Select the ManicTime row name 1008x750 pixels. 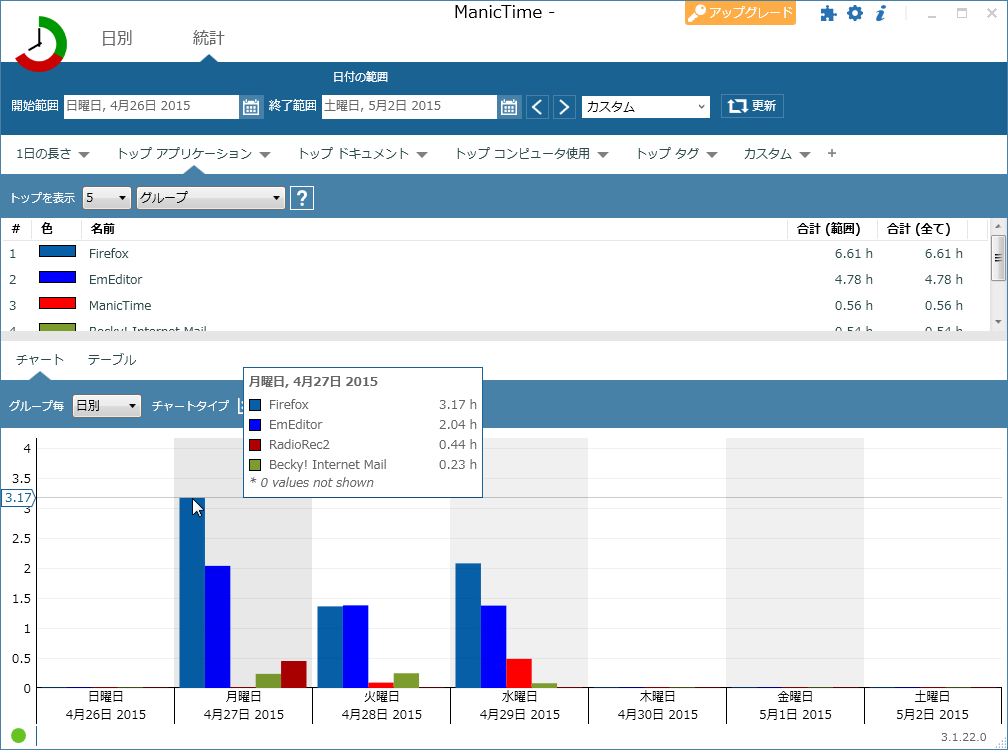tap(120, 305)
